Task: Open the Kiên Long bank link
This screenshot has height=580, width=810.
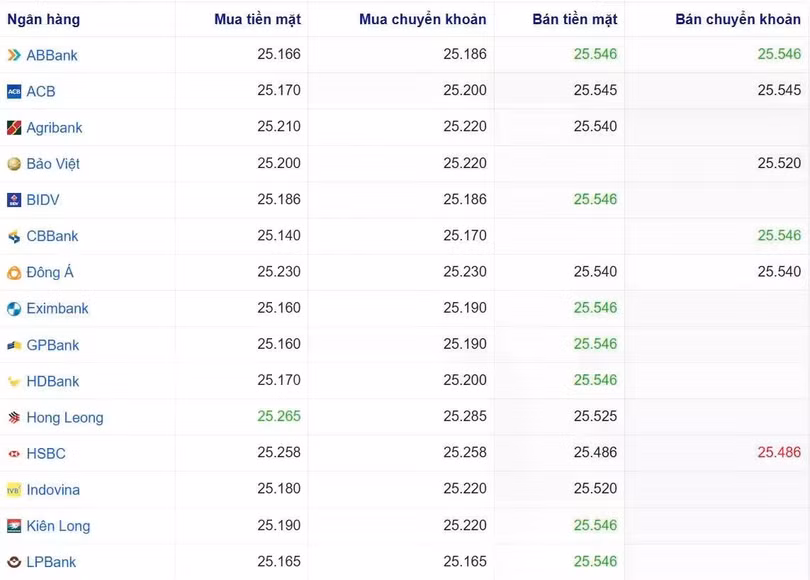Action: click(x=58, y=526)
